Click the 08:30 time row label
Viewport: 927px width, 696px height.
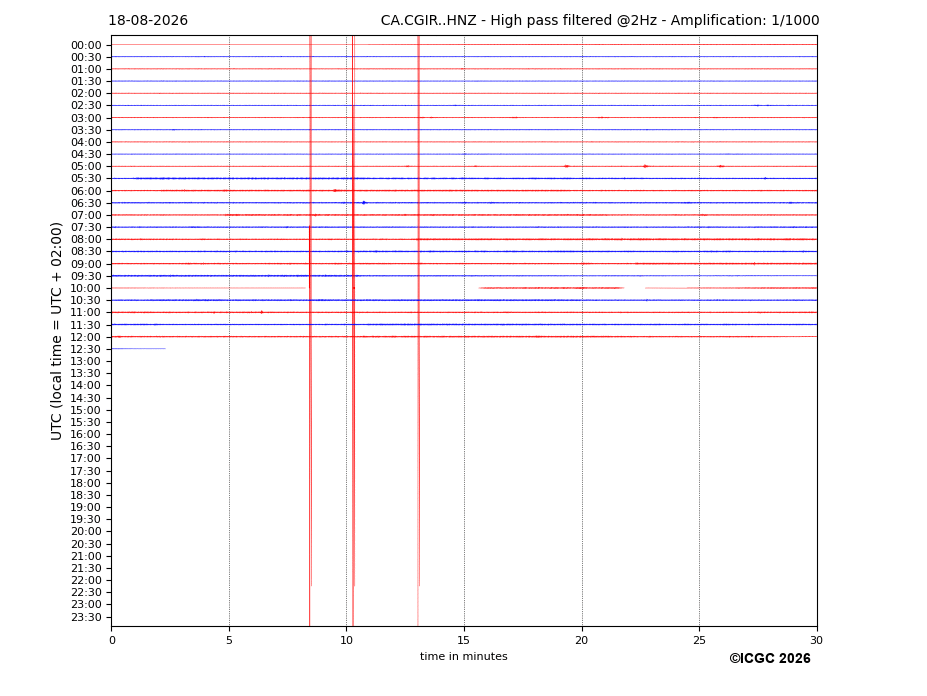[x=86, y=252]
